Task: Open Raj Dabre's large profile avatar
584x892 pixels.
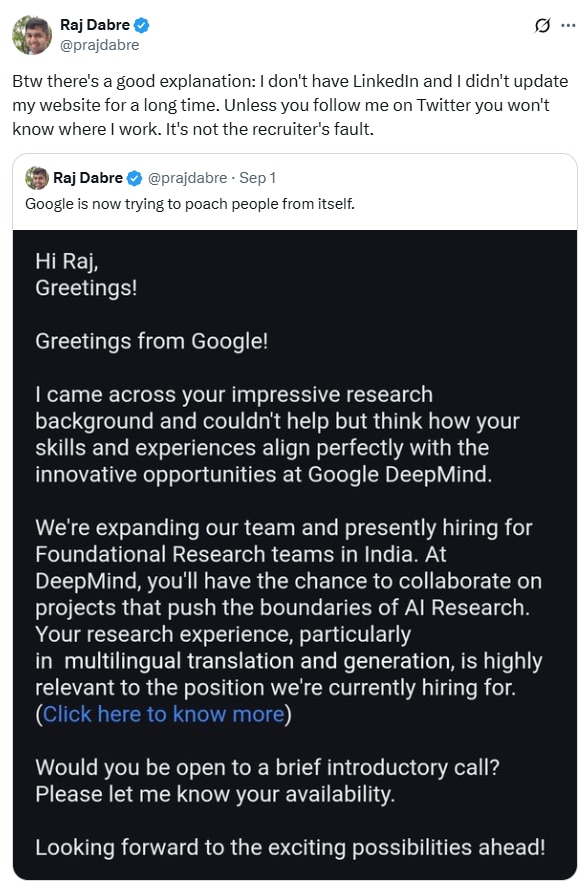Action: tap(32, 35)
